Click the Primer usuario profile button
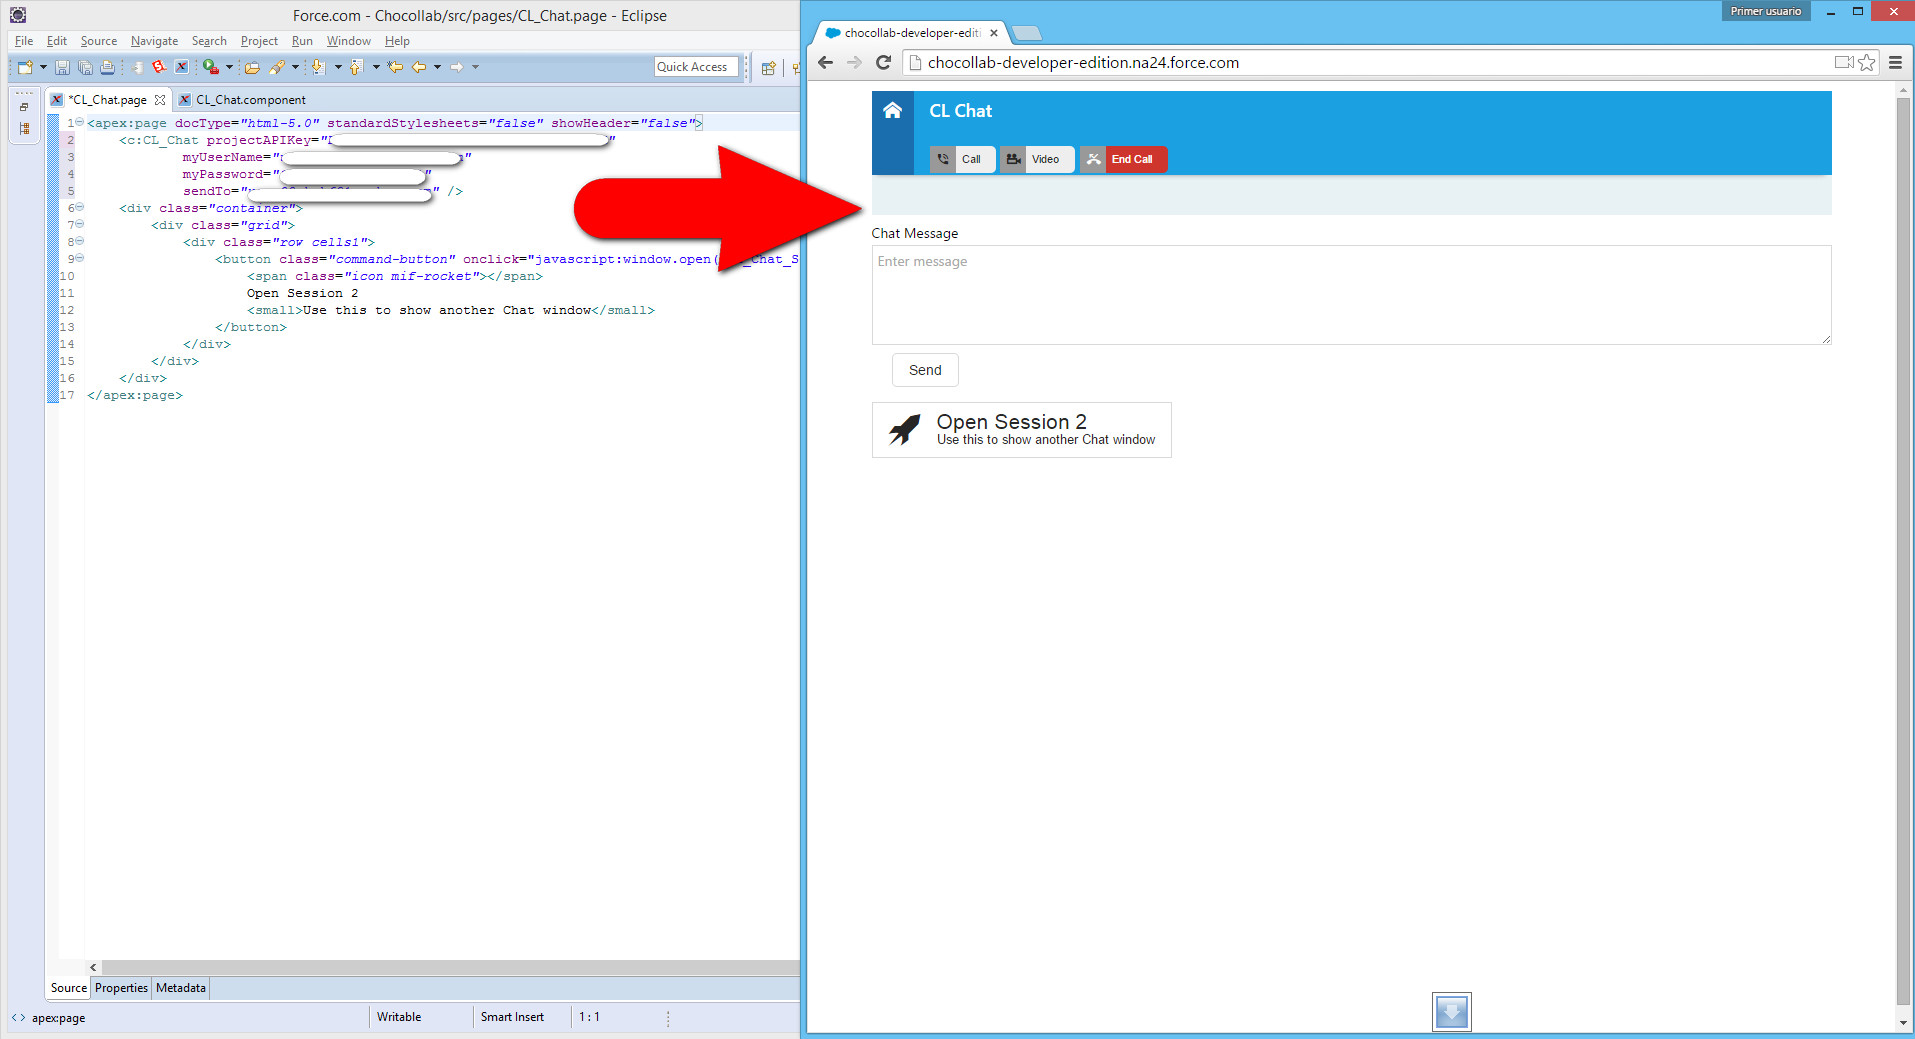The image size is (1915, 1039). (1765, 12)
